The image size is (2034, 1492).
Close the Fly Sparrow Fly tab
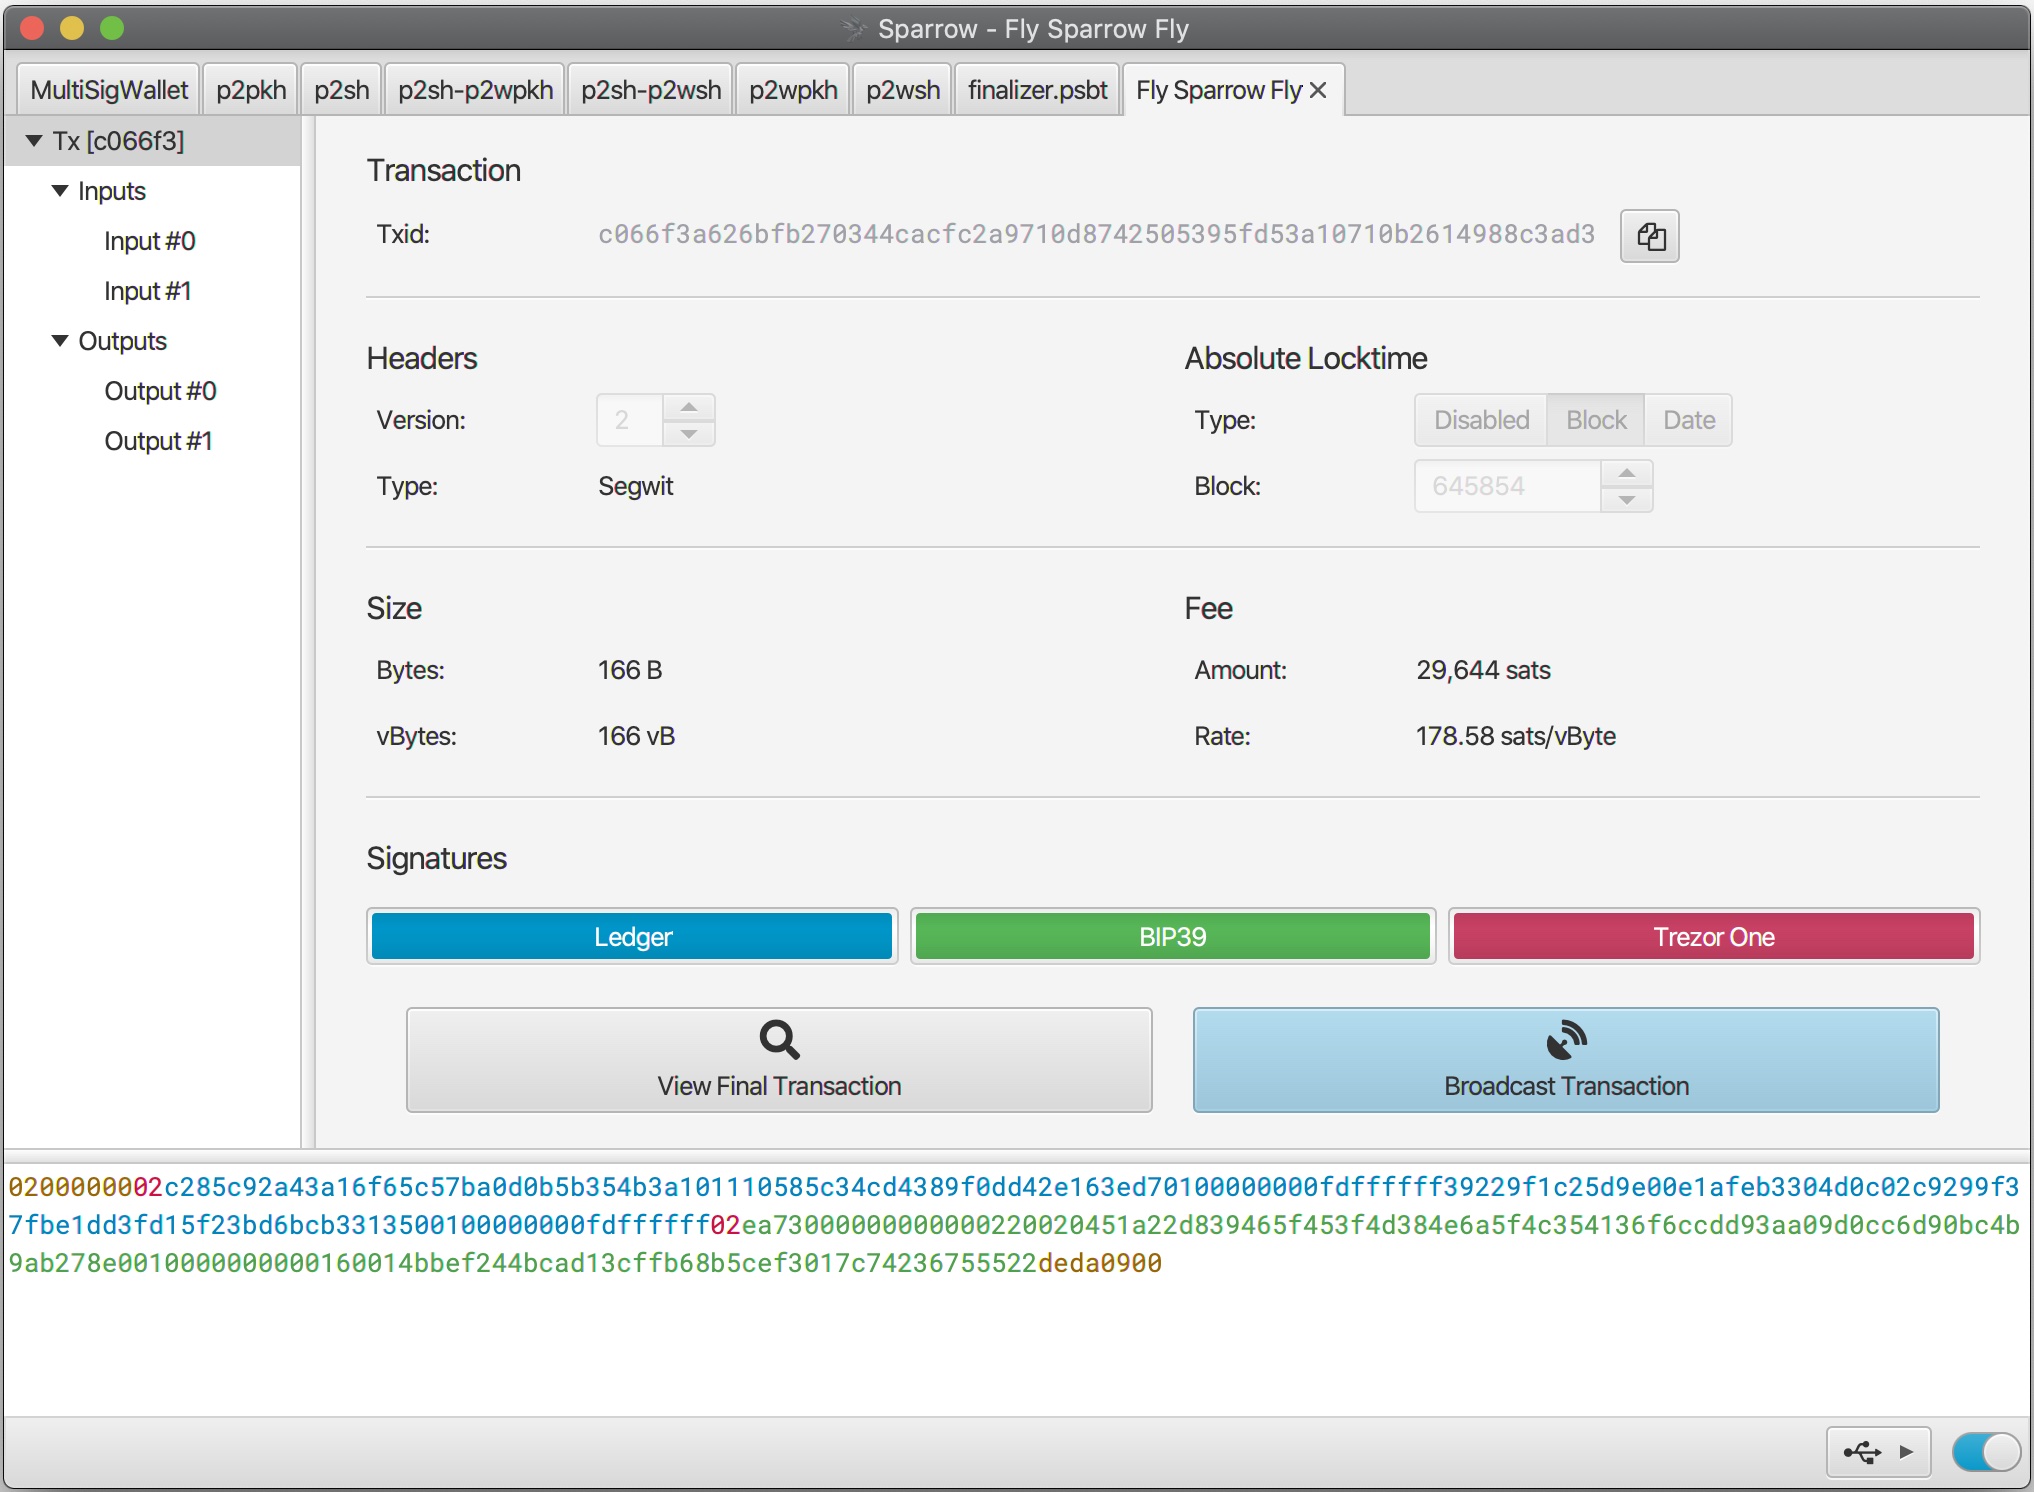click(1319, 90)
